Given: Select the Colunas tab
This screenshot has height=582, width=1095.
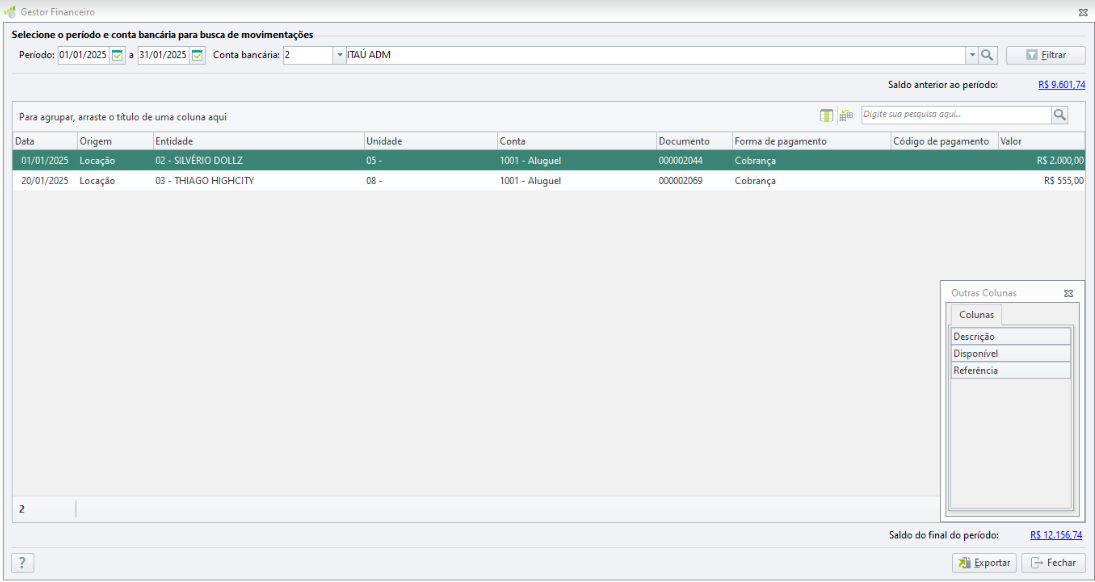Looking at the screenshot, I should click(x=976, y=315).
